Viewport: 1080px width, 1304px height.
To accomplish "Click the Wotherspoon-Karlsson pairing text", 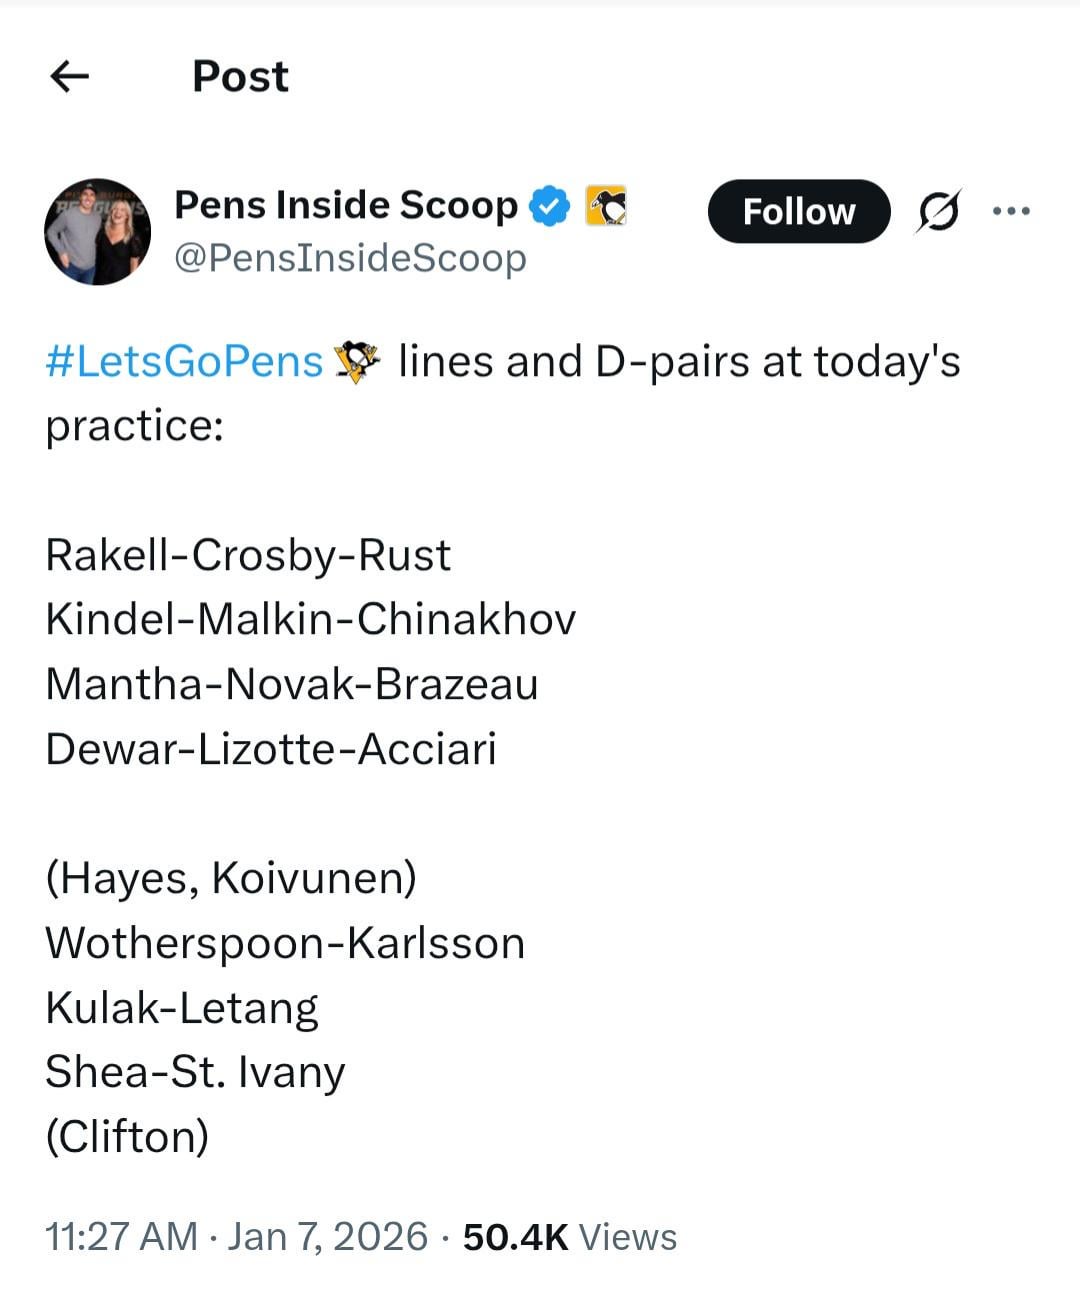I will click(x=285, y=943).
